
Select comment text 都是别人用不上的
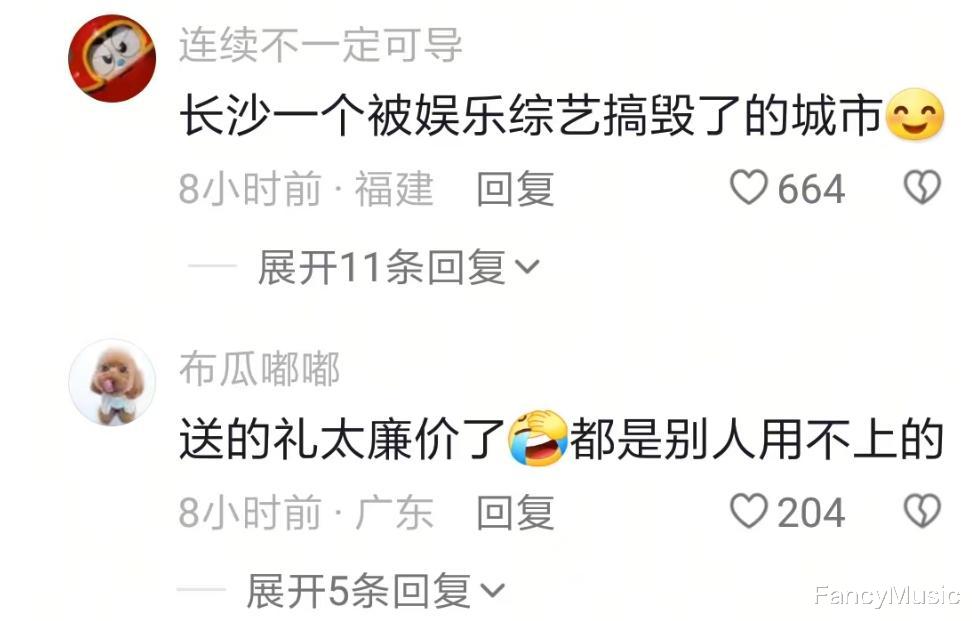click(x=756, y=439)
